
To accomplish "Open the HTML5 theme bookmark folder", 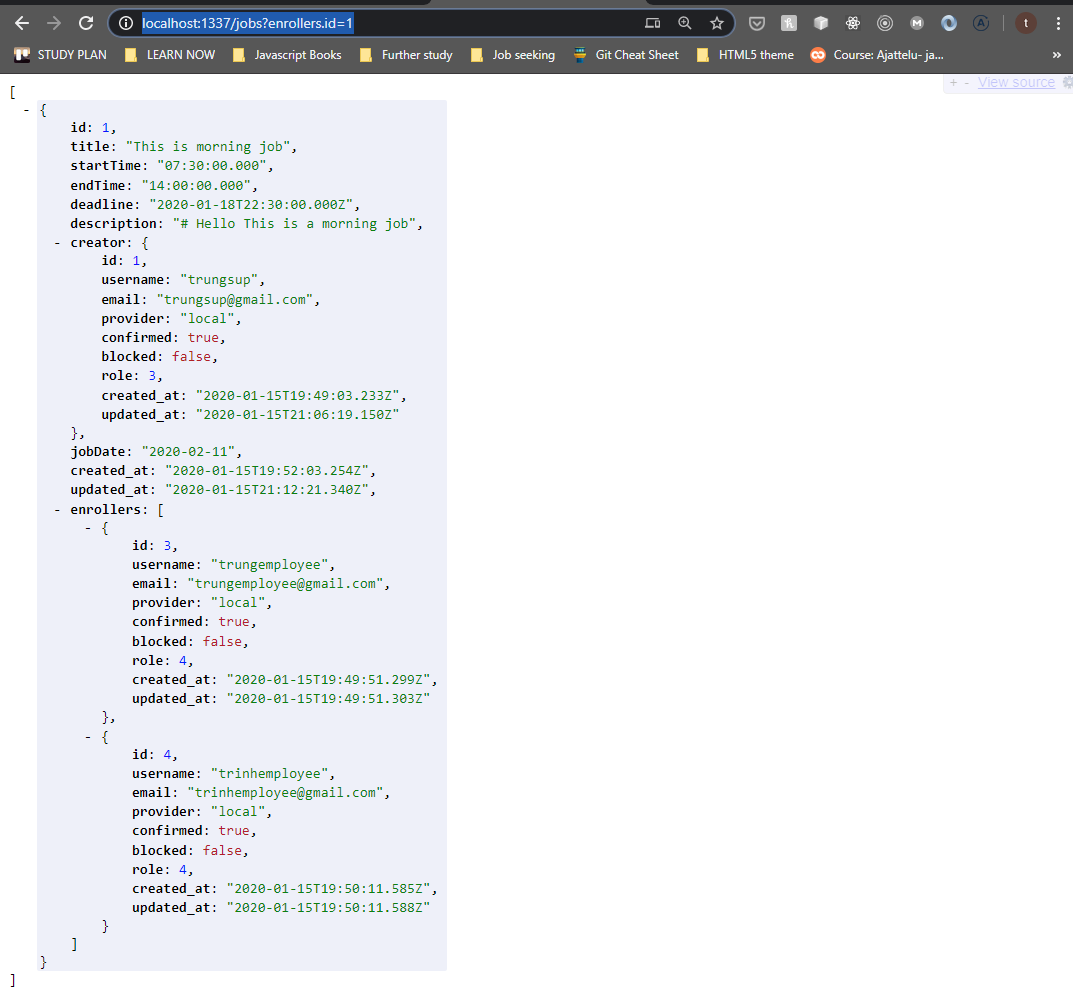I will (745, 55).
